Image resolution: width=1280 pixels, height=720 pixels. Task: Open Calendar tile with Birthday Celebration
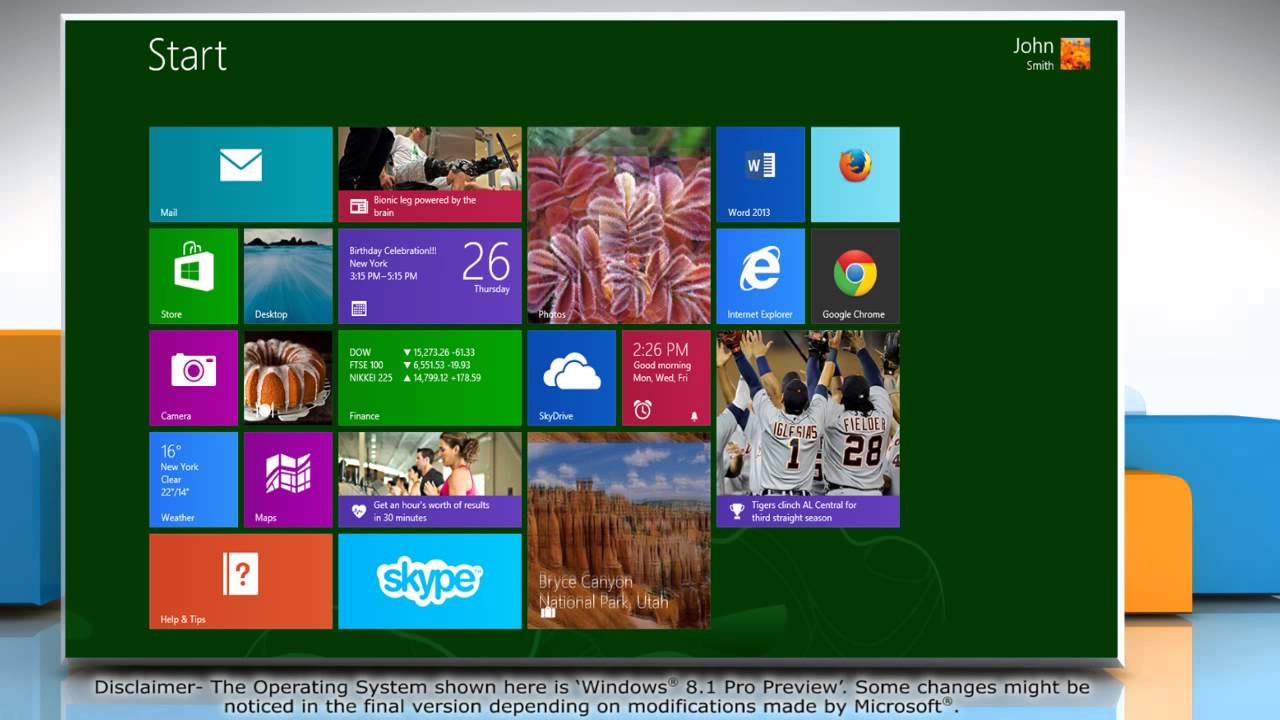coord(430,276)
